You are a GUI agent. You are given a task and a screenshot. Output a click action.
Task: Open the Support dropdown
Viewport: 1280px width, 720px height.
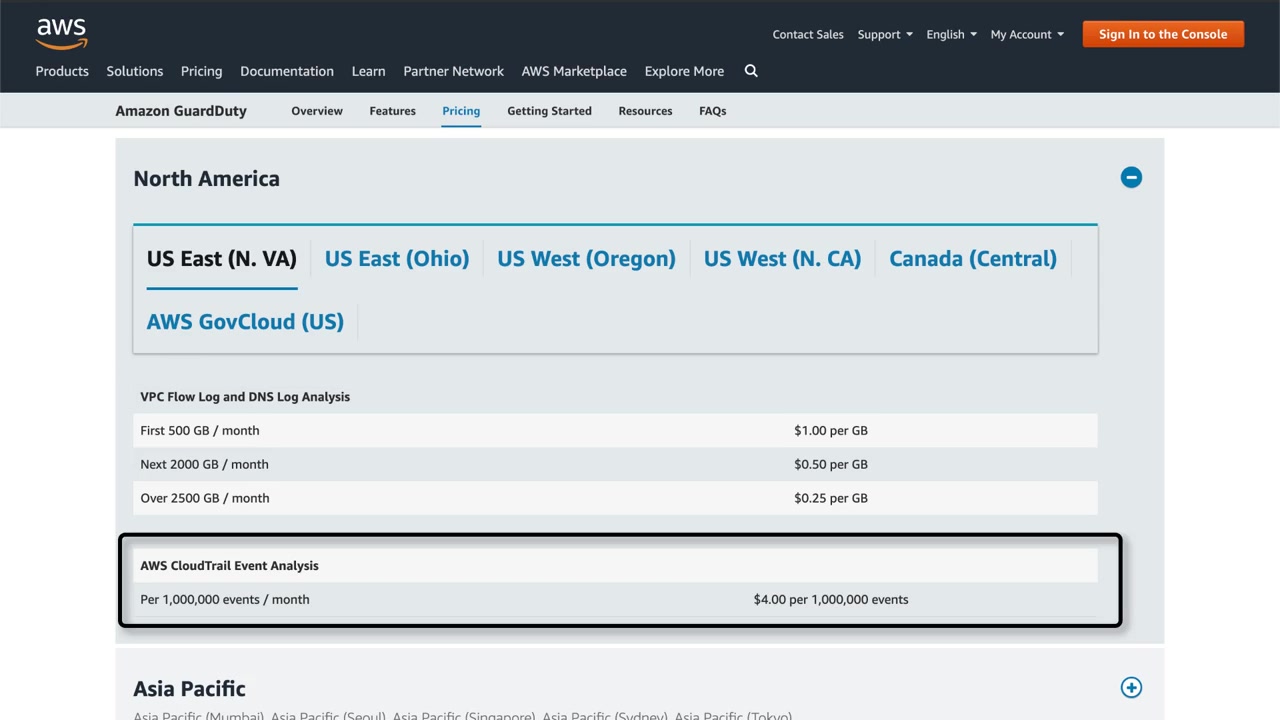pyautogui.click(x=885, y=34)
